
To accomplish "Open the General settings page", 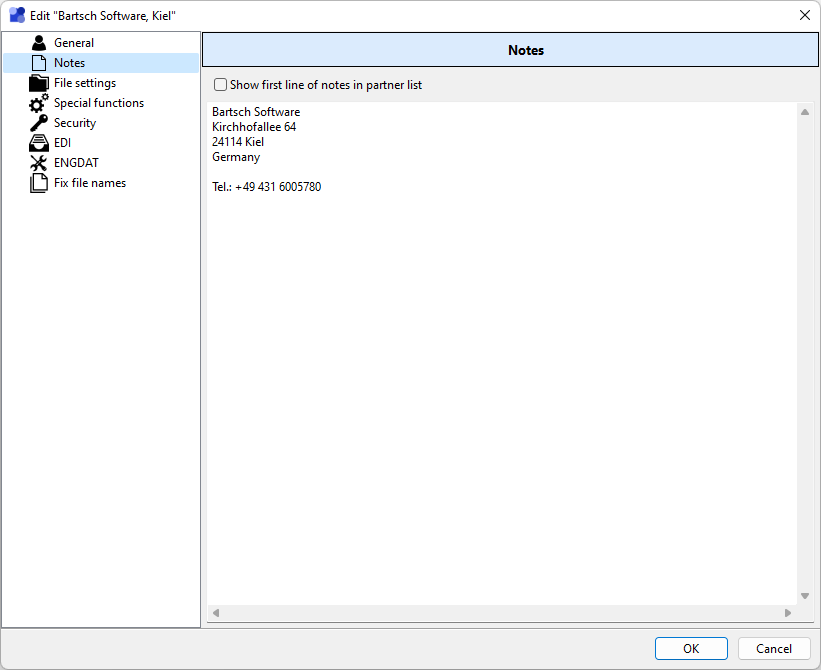I will click(x=74, y=43).
